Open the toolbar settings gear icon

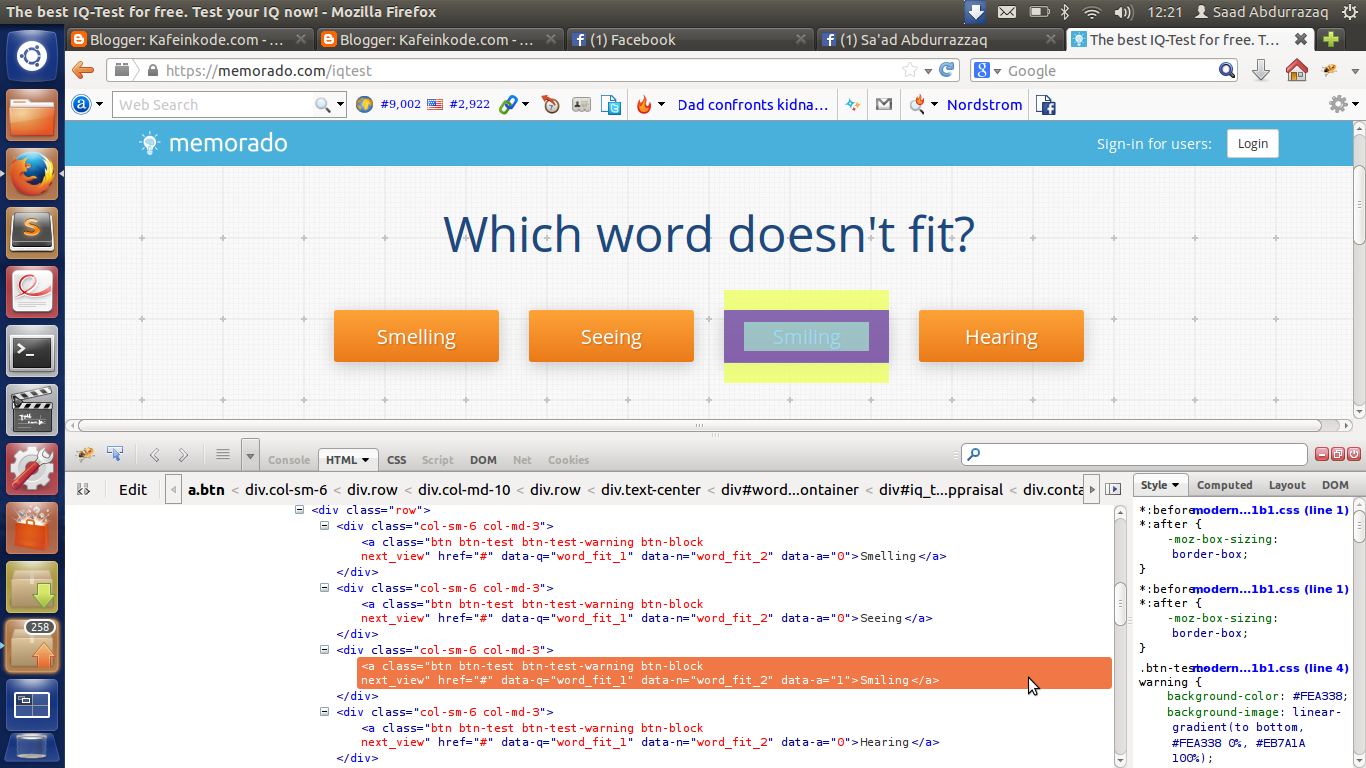(1338, 105)
